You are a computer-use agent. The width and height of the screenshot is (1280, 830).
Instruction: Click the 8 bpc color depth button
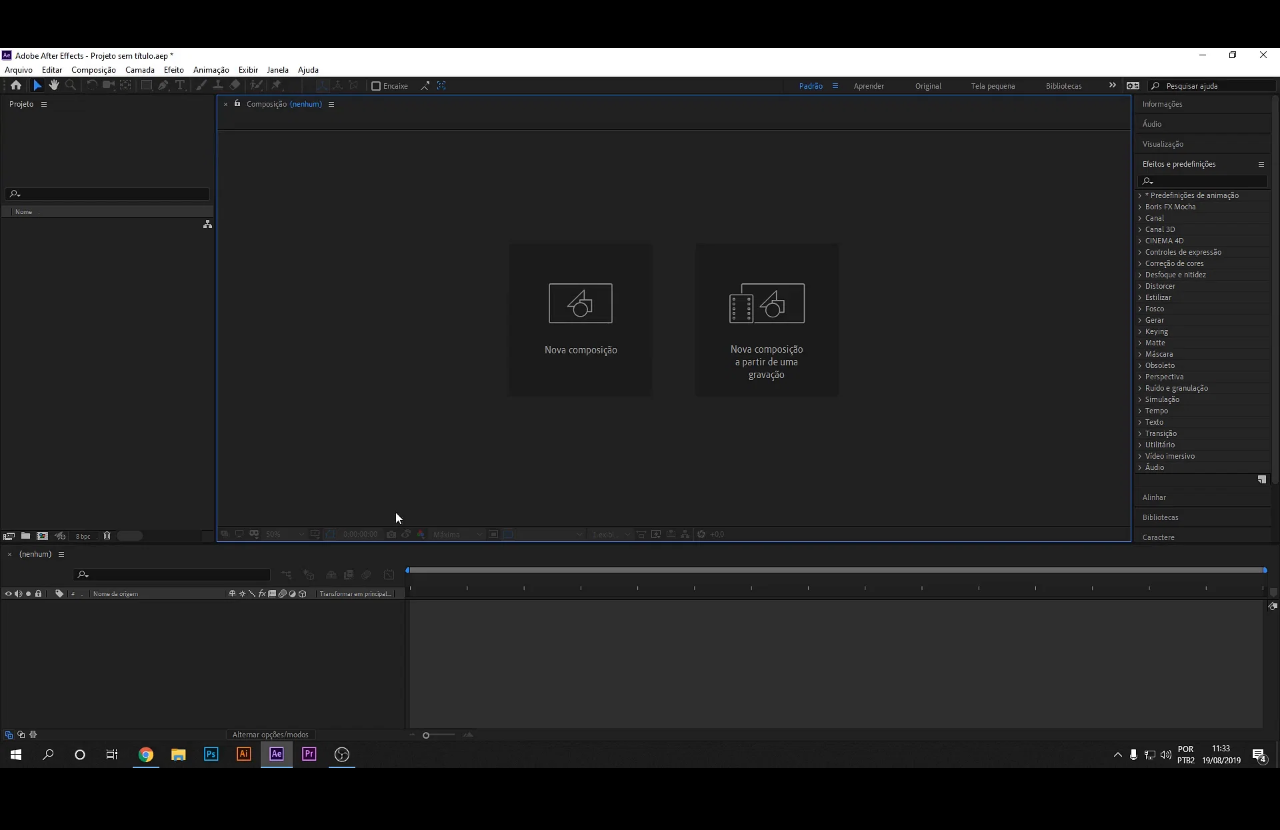click(84, 536)
